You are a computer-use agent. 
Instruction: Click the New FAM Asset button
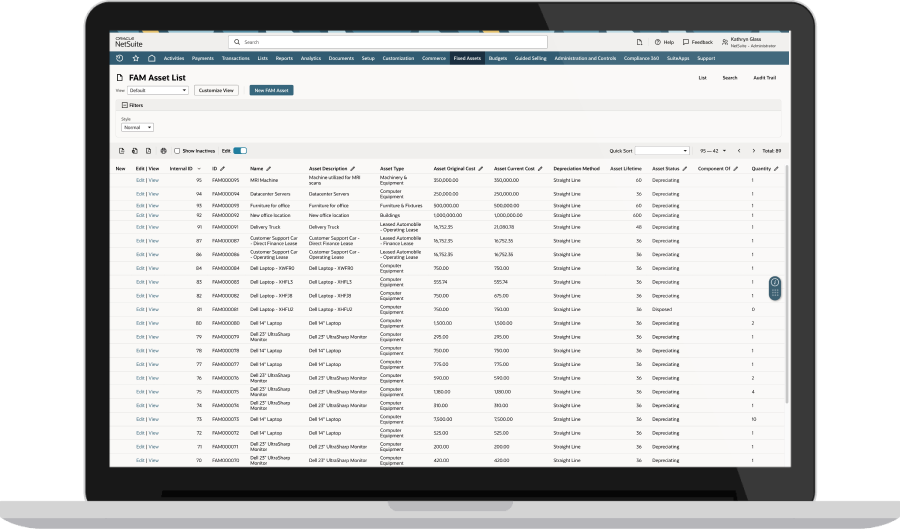pyautogui.click(x=271, y=90)
